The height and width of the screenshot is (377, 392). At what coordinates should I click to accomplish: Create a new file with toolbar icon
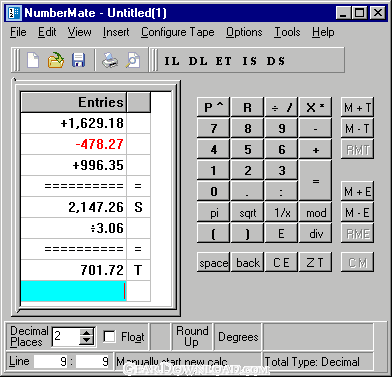pyautogui.click(x=33, y=60)
